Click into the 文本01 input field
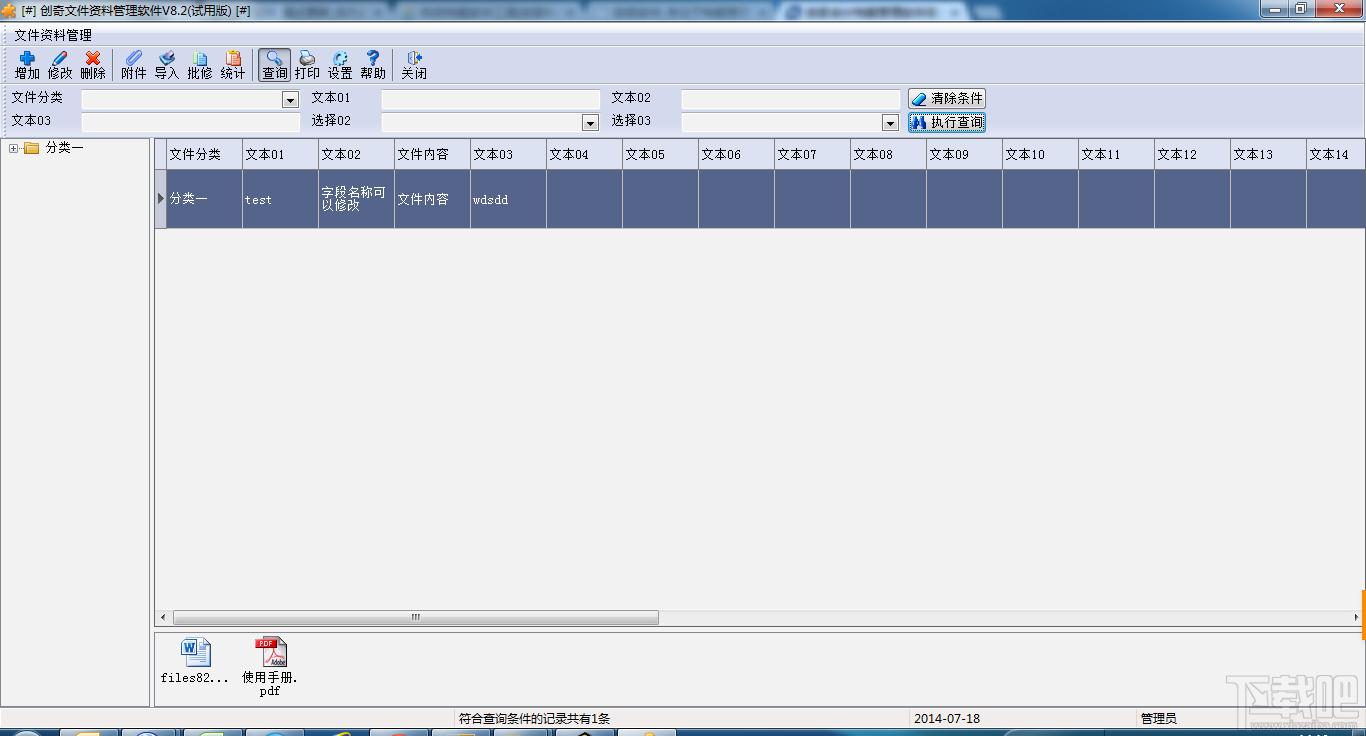Screen dimensions: 1366x736 [490, 99]
